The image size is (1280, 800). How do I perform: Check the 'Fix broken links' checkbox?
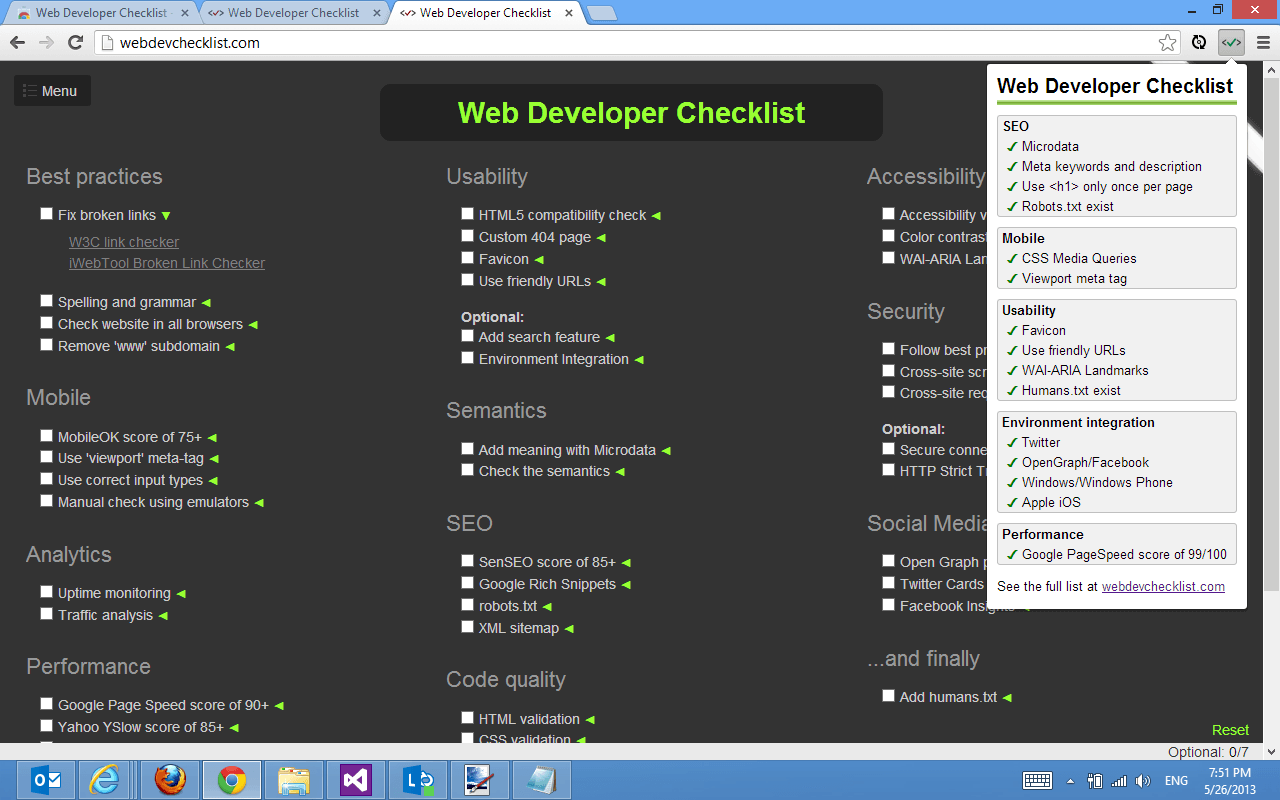46,213
